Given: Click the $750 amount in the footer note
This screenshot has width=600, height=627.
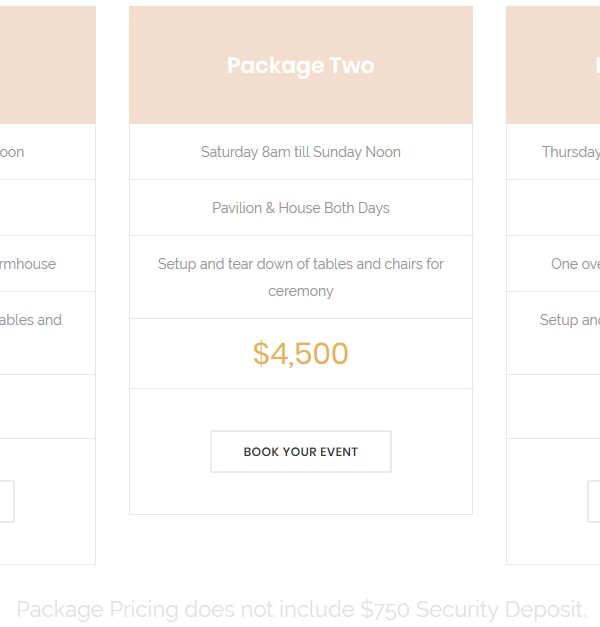Looking at the screenshot, I should 385,610.
